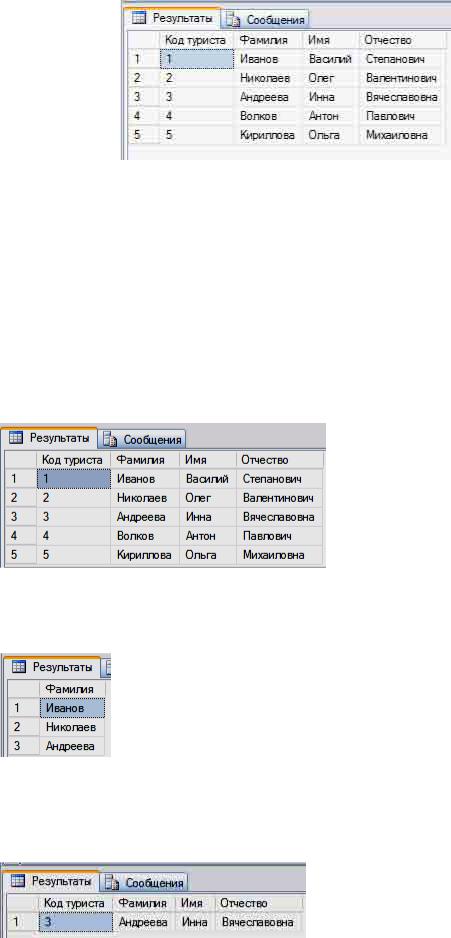Screen dimensions: 451x938
Task: Switch to Сообщения tab above the topmost grid
Action: 266,19
